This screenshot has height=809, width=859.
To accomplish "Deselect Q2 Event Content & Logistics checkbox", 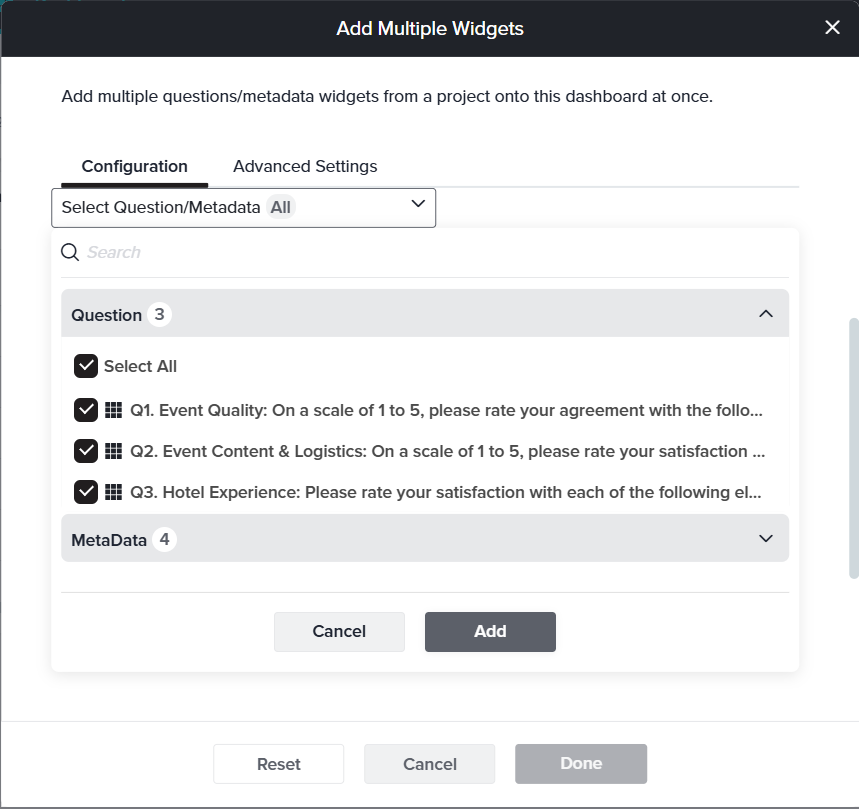I will [85, 451].
